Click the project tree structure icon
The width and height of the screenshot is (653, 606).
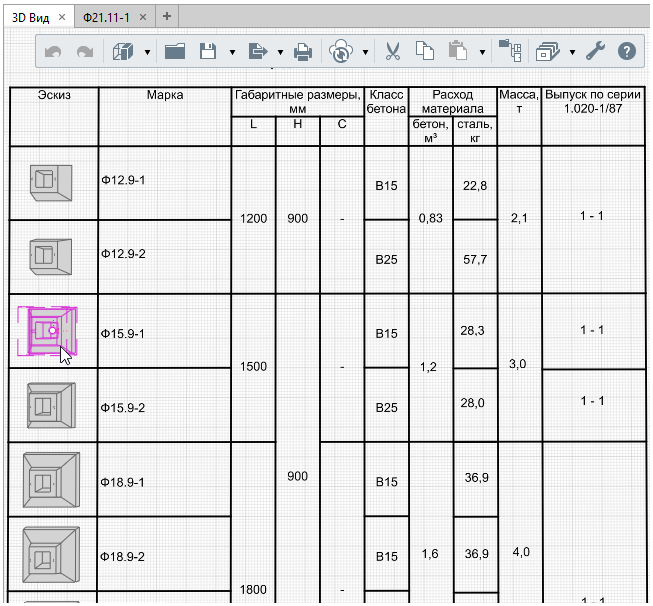510,51
